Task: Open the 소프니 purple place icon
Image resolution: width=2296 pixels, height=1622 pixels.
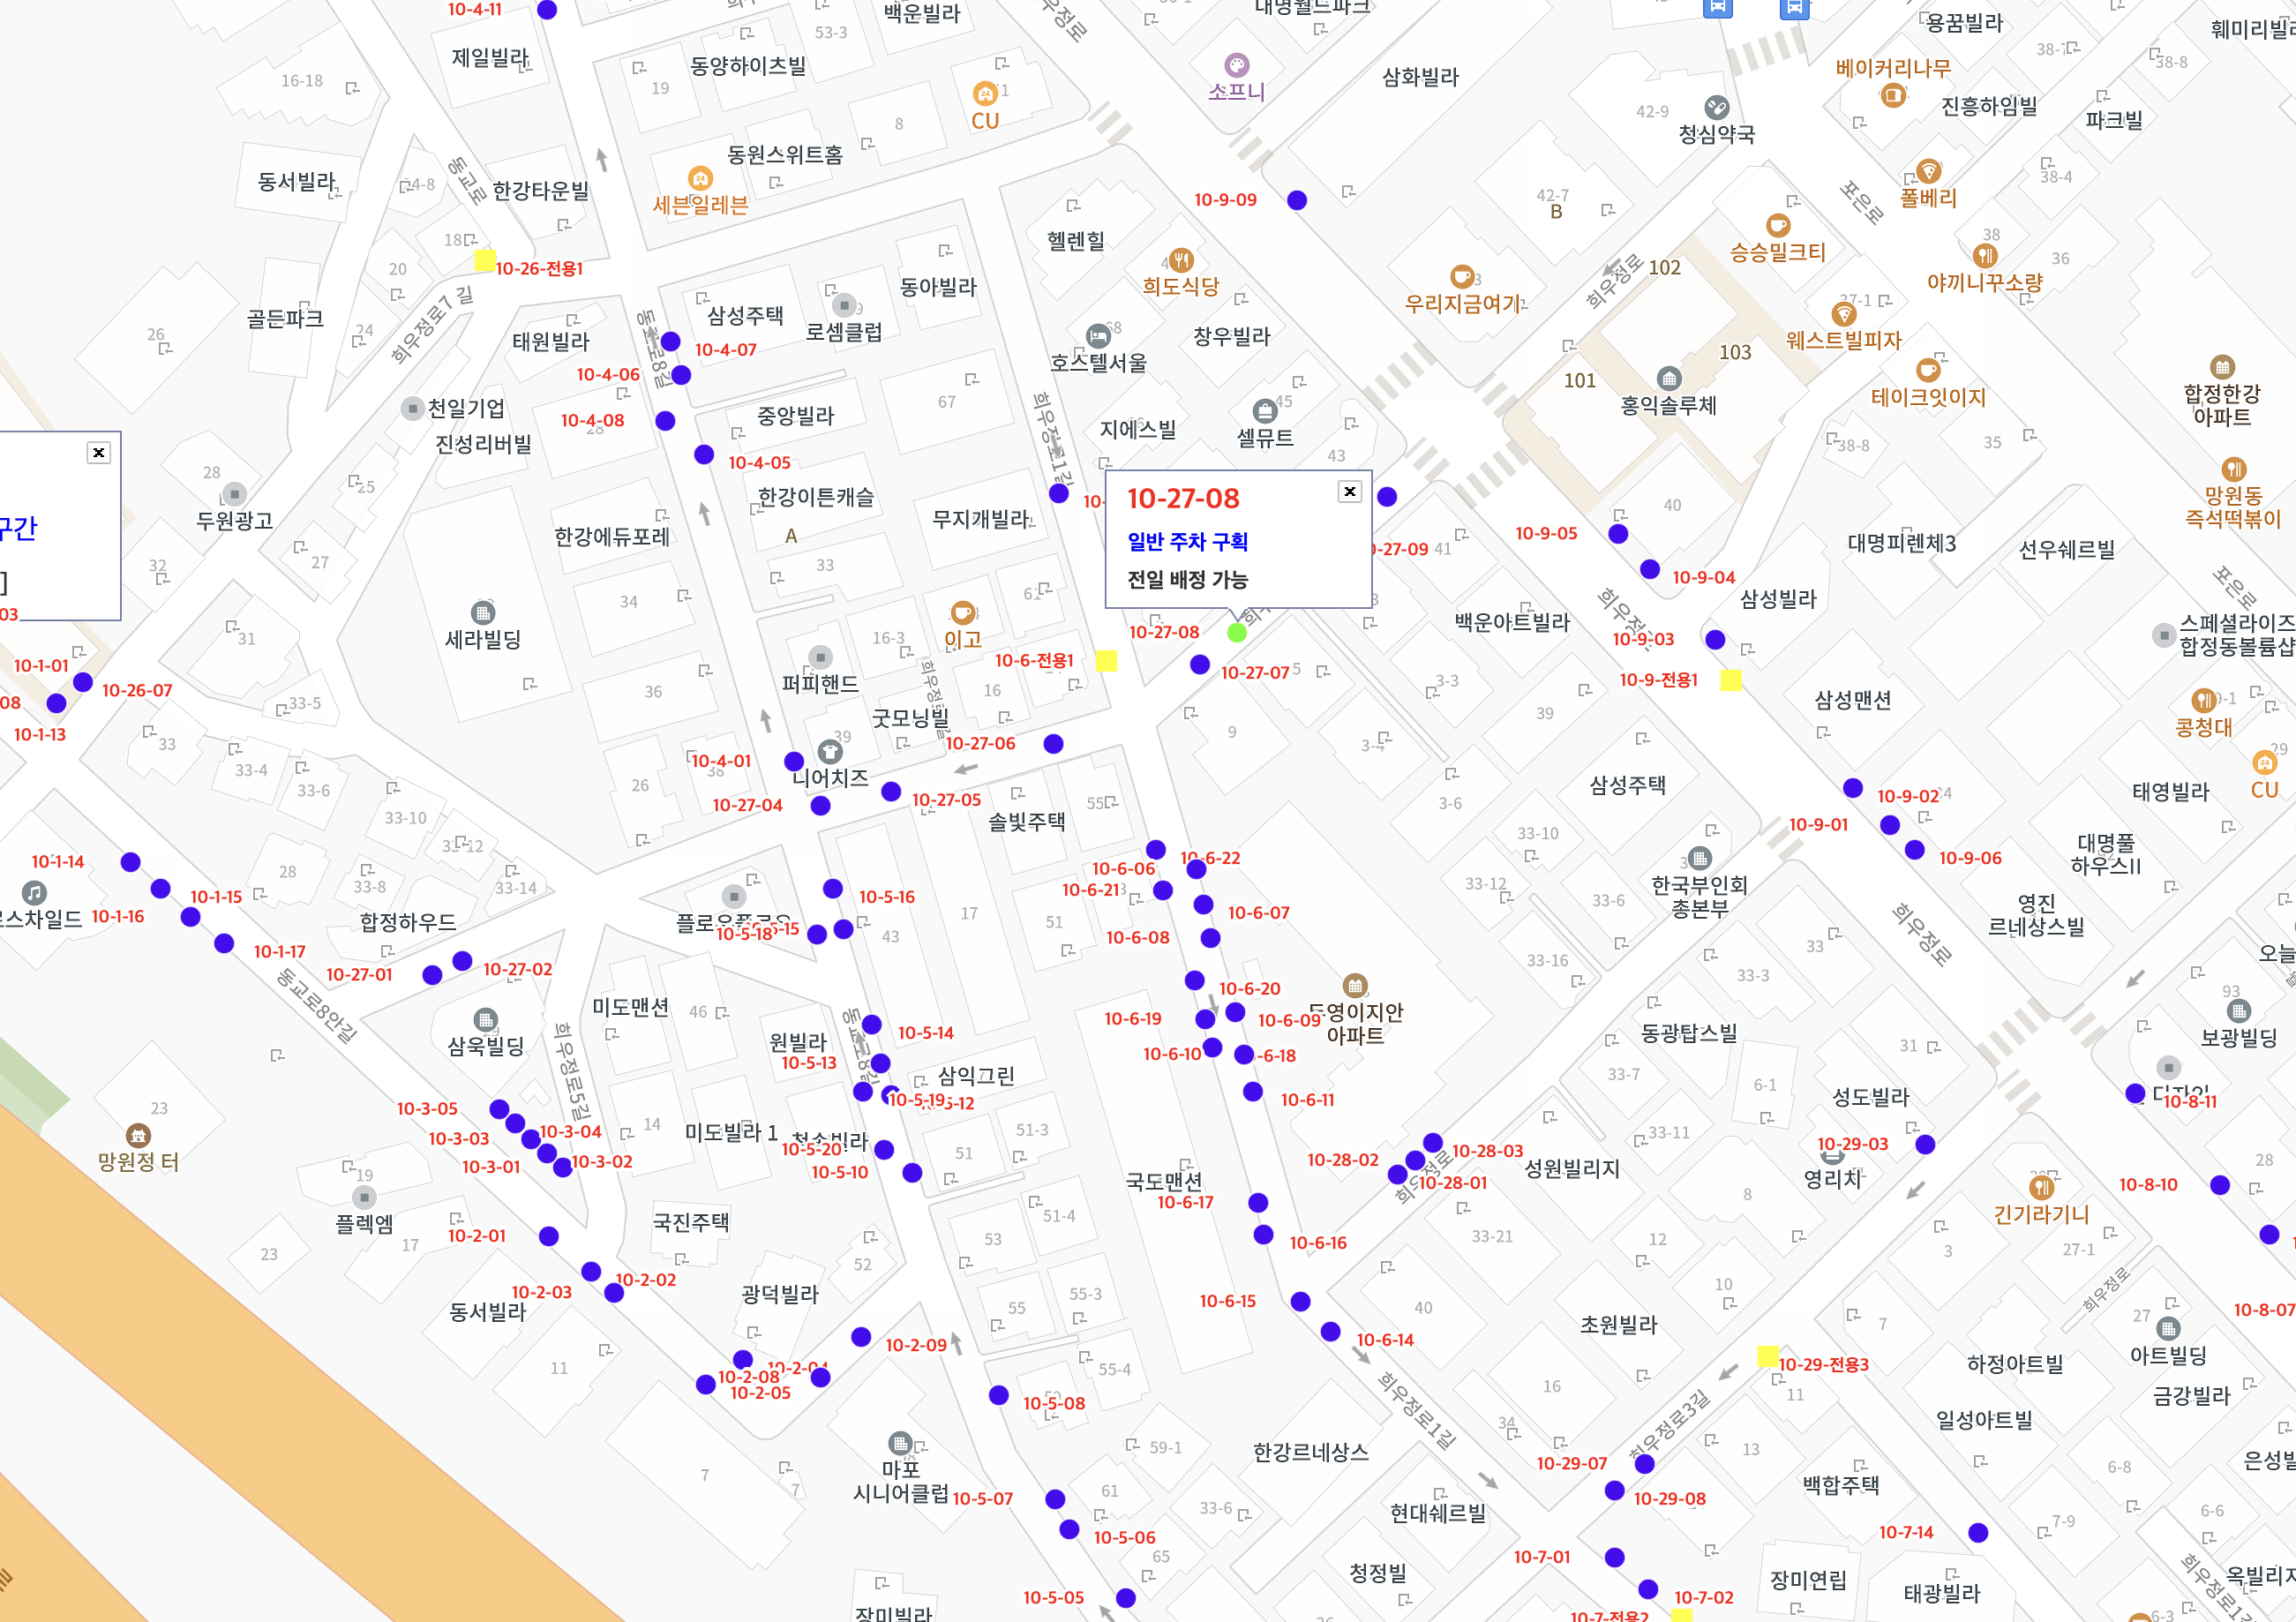Action: click(1236, 66)
